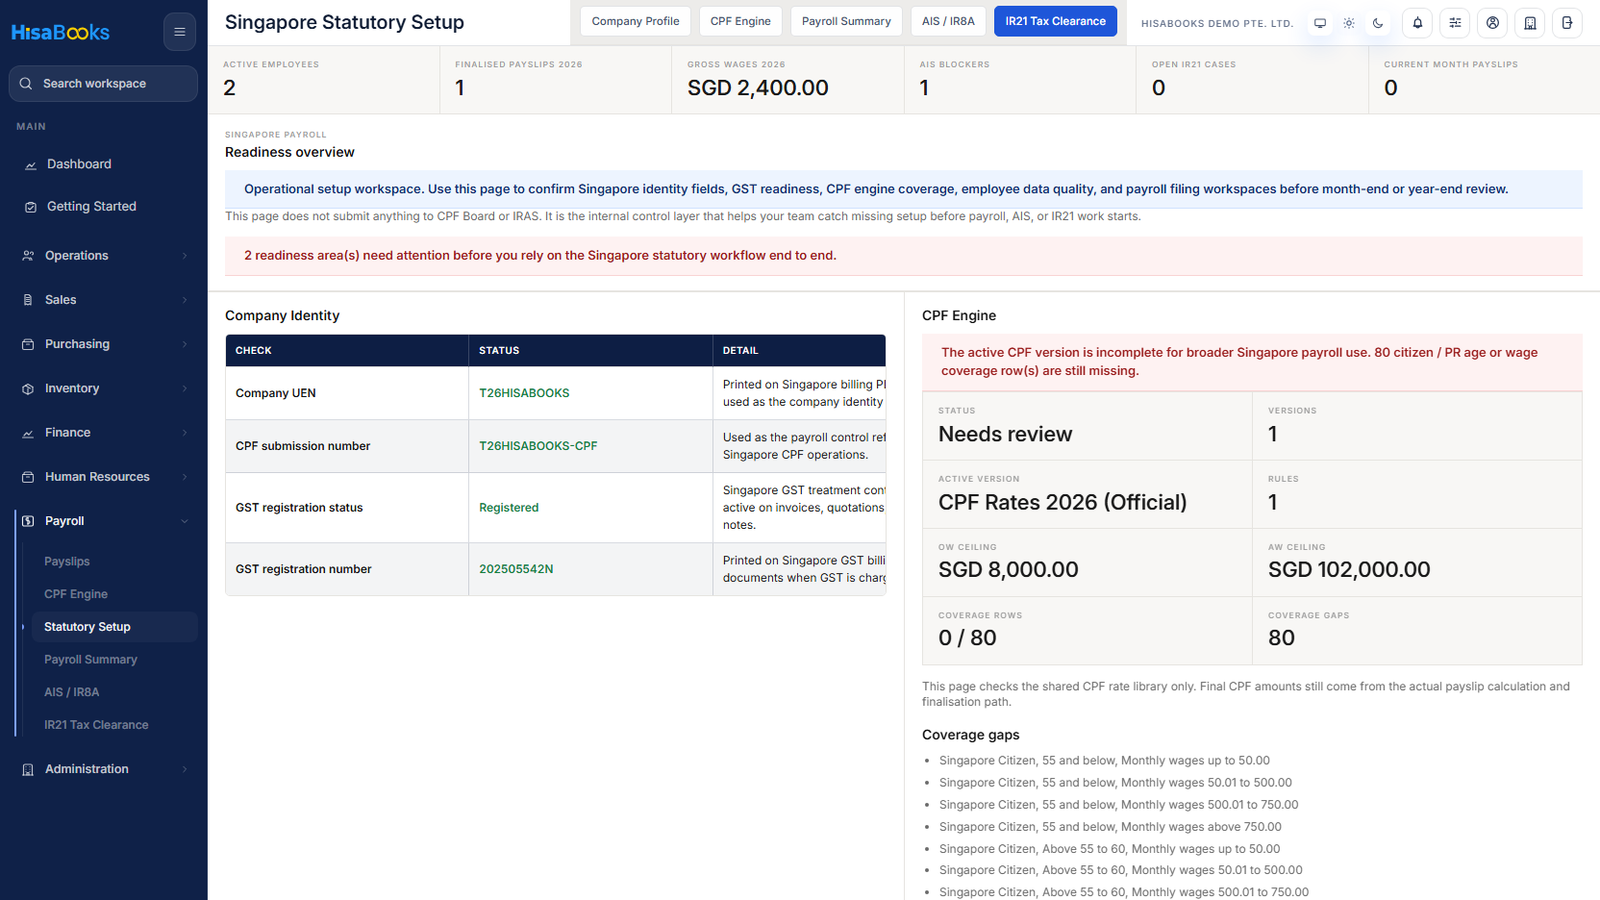Expand the Finance menu chevron
1600x900 pixels.
184,433
